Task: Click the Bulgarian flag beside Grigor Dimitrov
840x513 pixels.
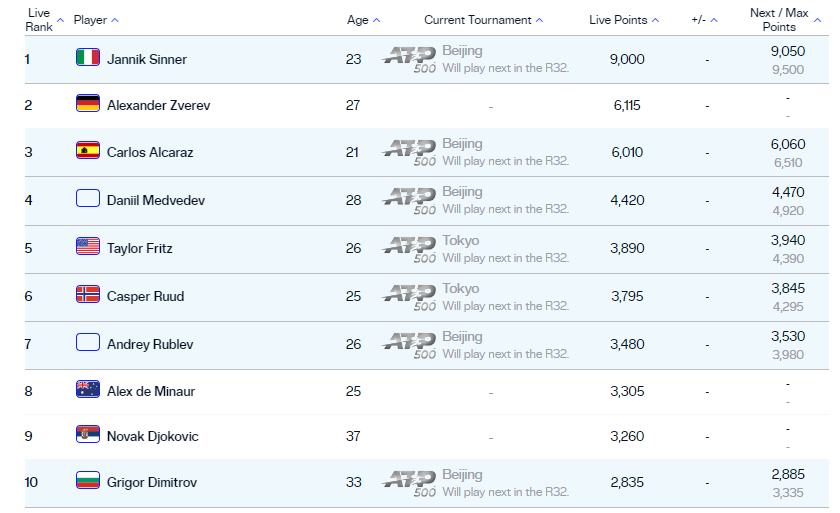Action: [x=88, y=482]
